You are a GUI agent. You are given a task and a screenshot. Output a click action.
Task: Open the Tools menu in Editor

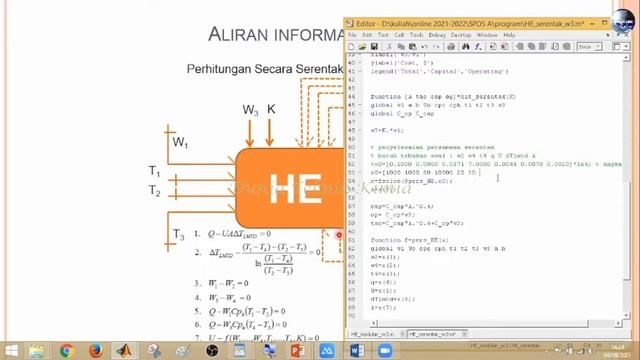pyautogui.click(x=416, y=35)
